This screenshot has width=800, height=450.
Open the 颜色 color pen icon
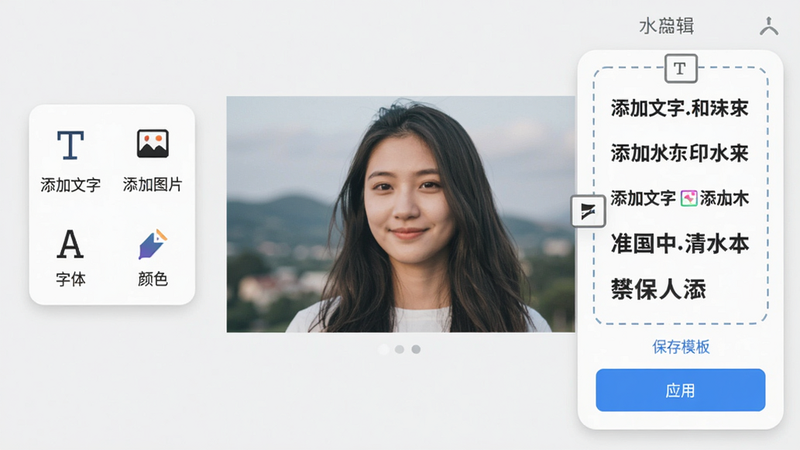tap(153, 244)
